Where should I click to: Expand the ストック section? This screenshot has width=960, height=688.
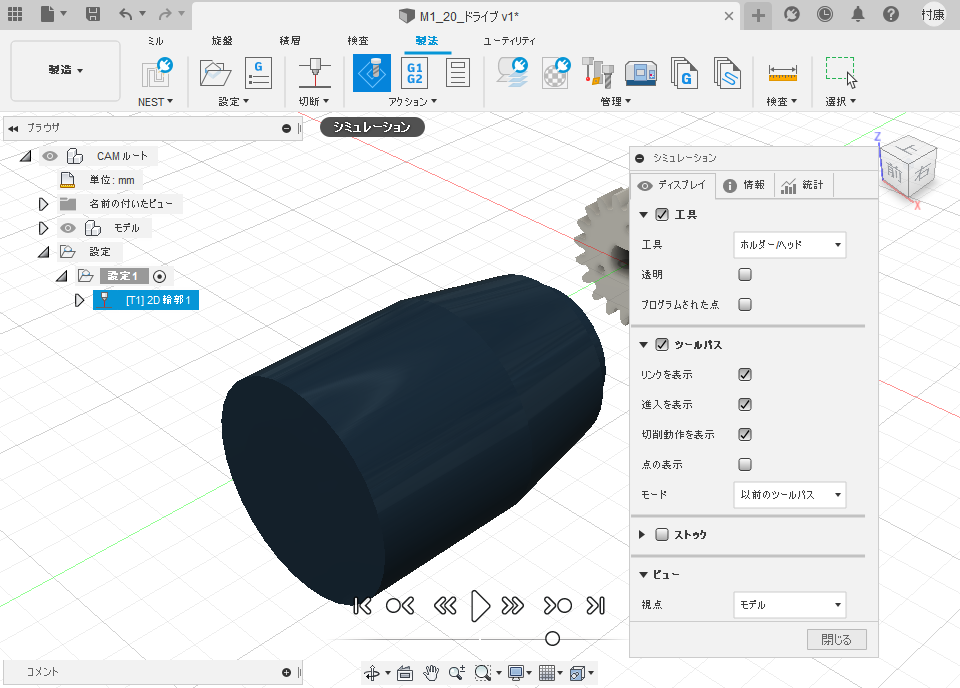(642, 534)
